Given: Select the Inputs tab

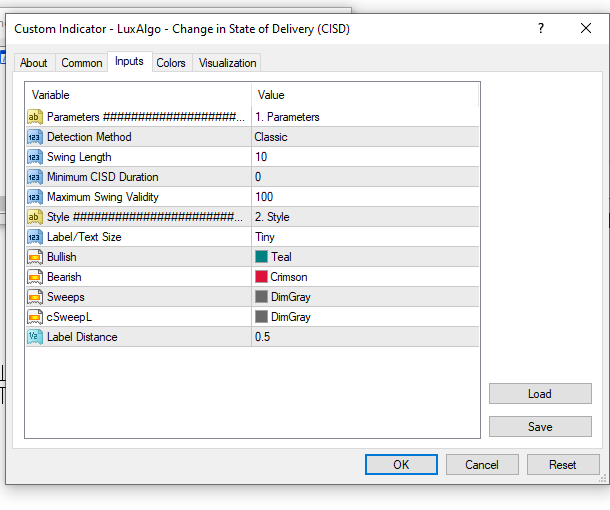Looking at the screenshot, I should pyautogui.click(x=129, y=61).
